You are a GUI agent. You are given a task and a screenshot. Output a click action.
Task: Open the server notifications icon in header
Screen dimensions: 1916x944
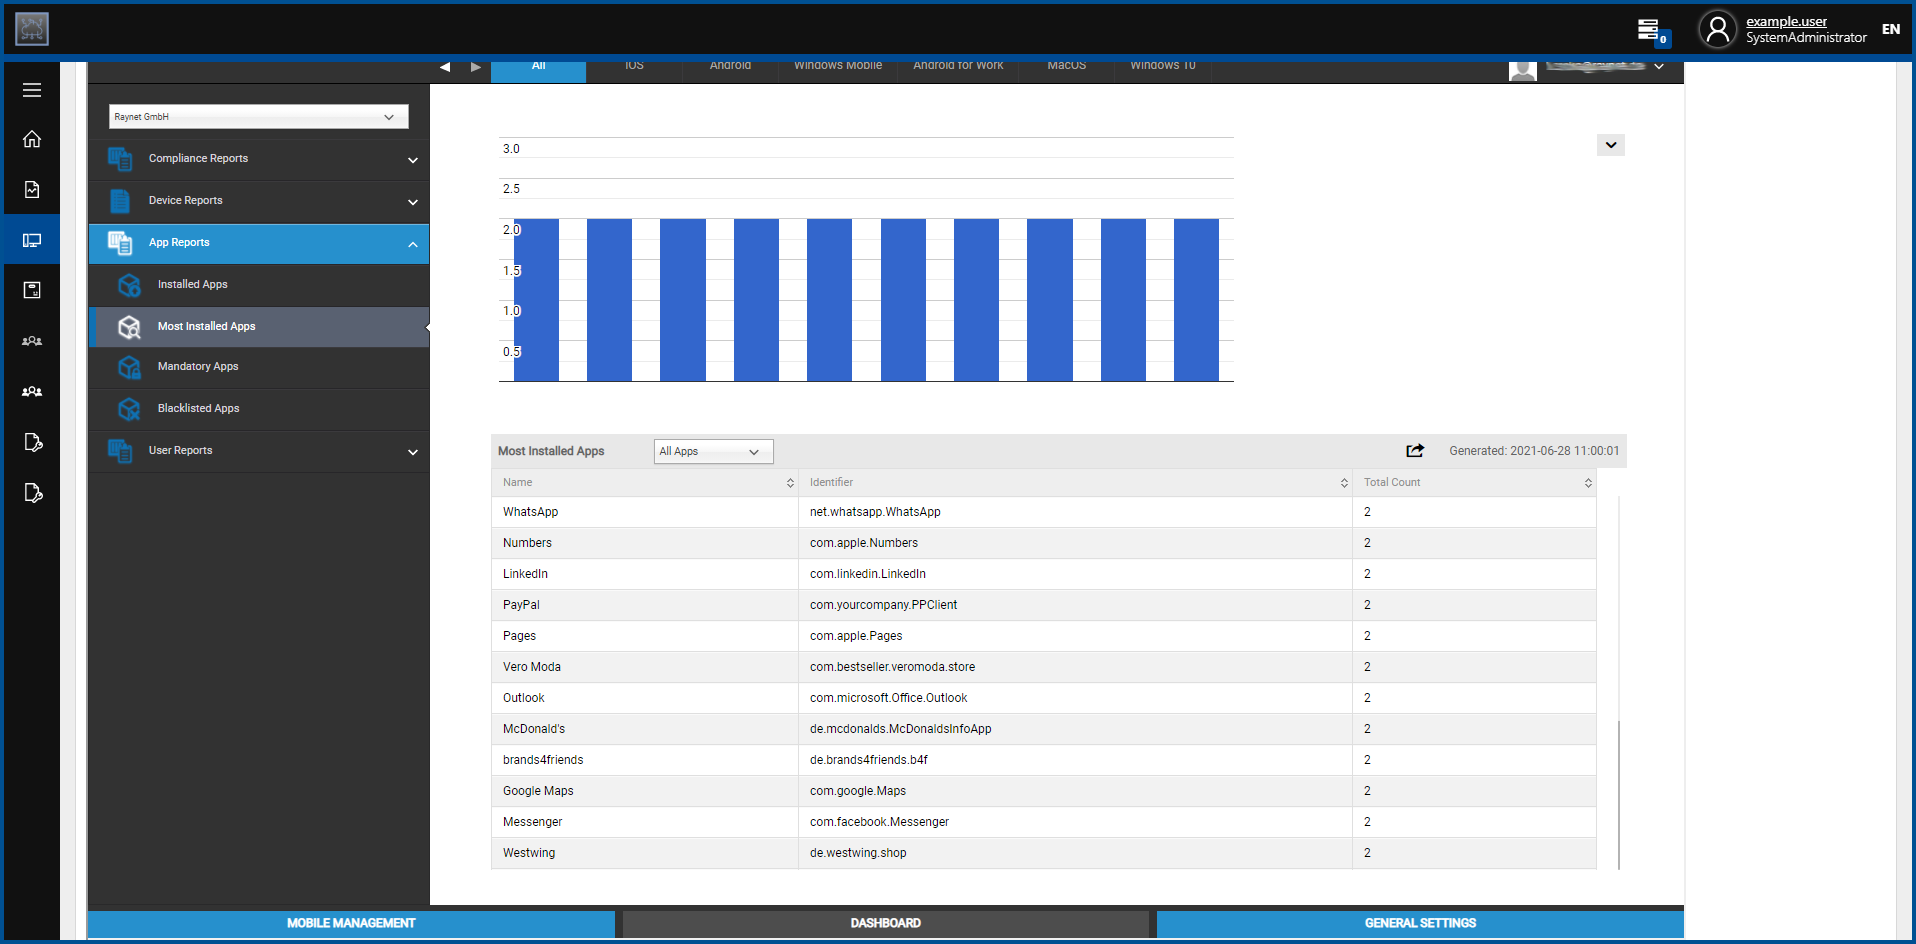click(x=1650, y=30)
